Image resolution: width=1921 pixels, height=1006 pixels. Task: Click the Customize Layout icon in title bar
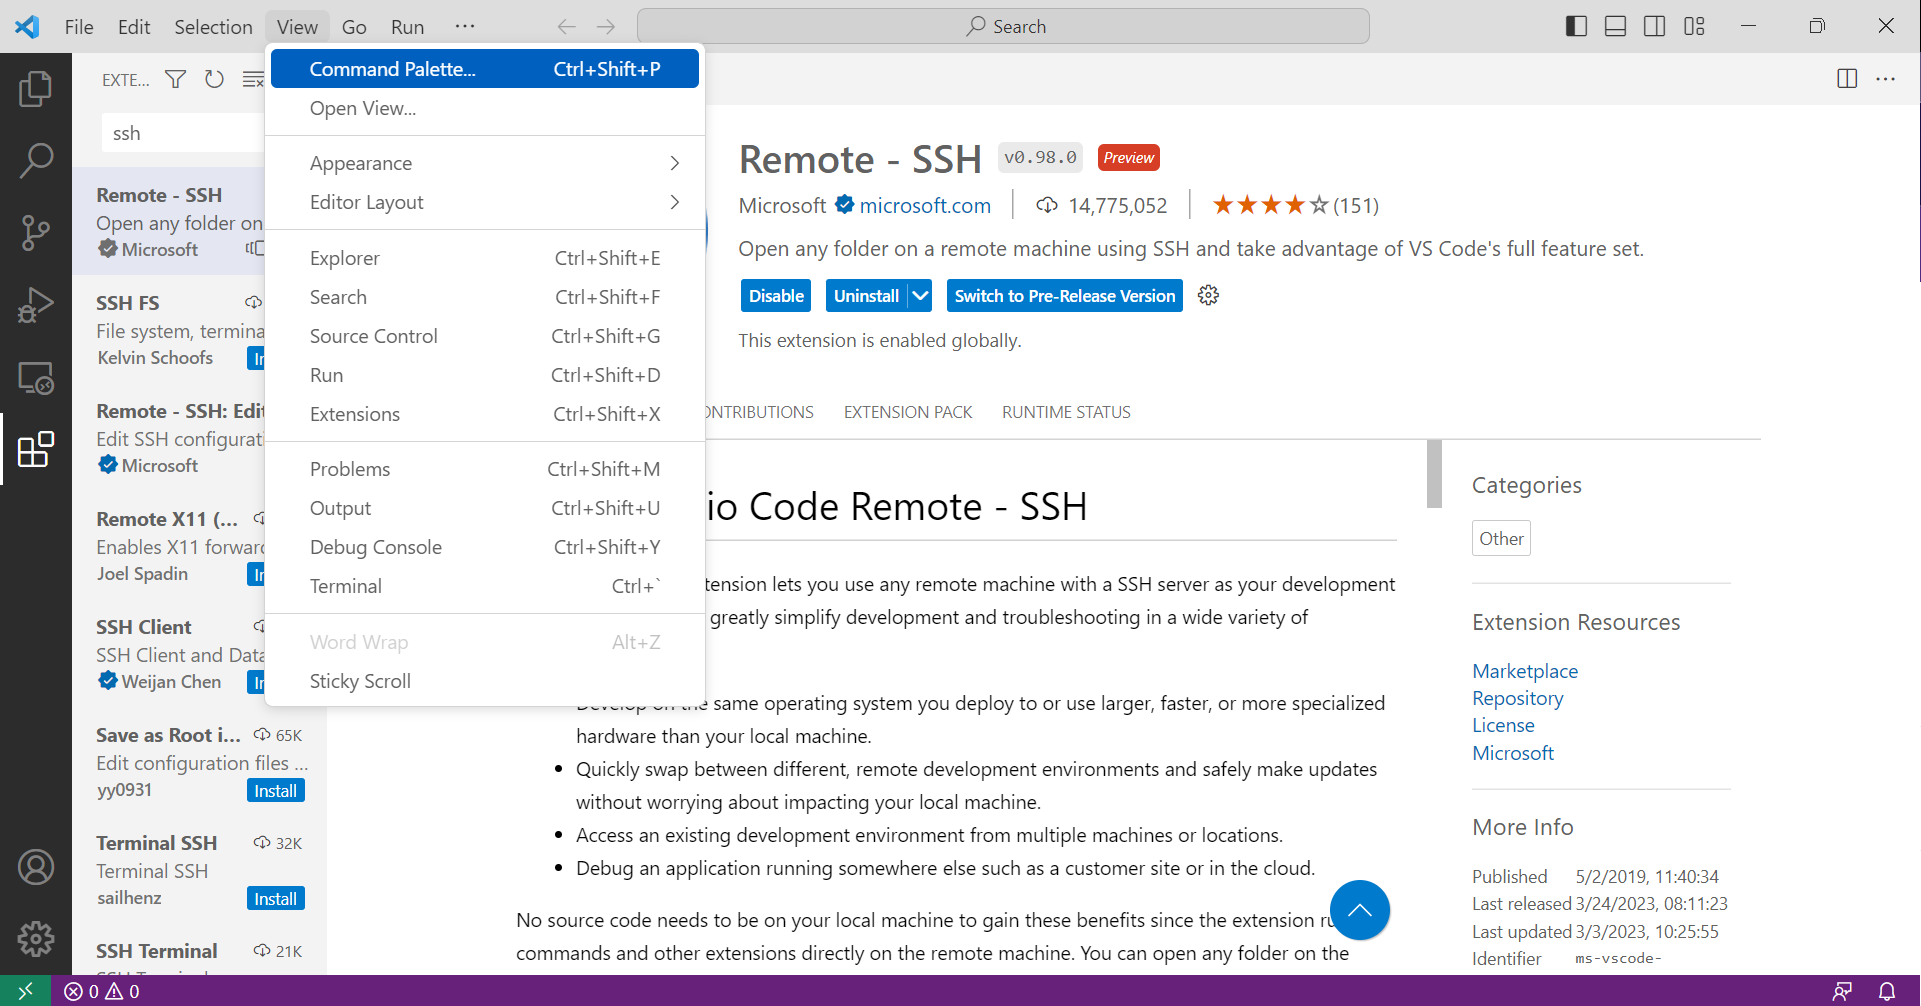(x=1694, y=26)
